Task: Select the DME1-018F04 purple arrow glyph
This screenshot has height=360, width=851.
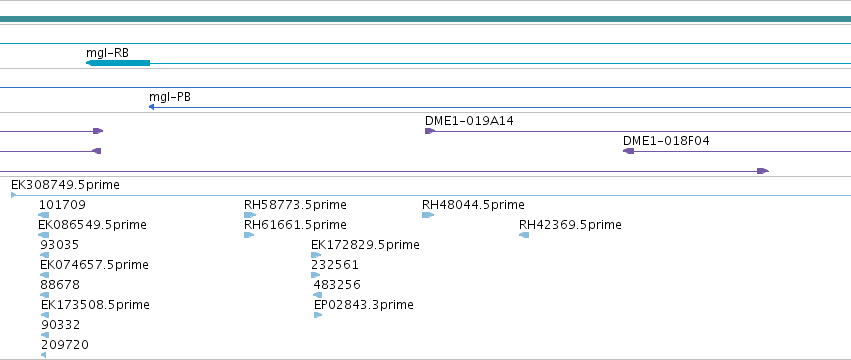Action: 628,151
